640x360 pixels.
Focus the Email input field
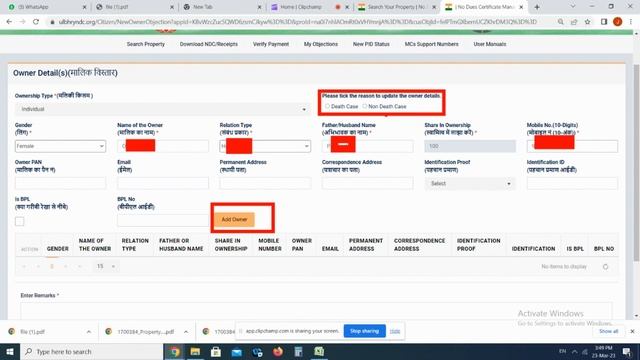(163, 183)
